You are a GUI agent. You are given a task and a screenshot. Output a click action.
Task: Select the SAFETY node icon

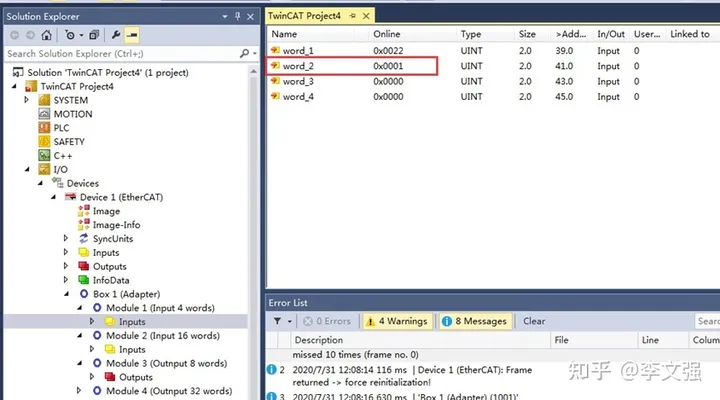[x=45, y=141]
